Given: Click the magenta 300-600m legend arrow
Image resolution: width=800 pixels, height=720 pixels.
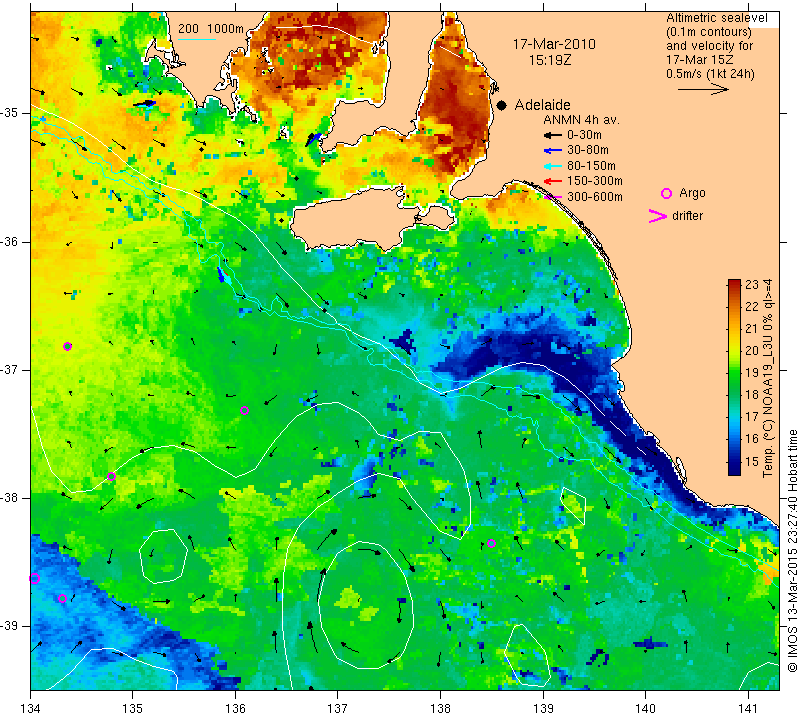Looking at the screenshot, I should click(x=552, y=196).
